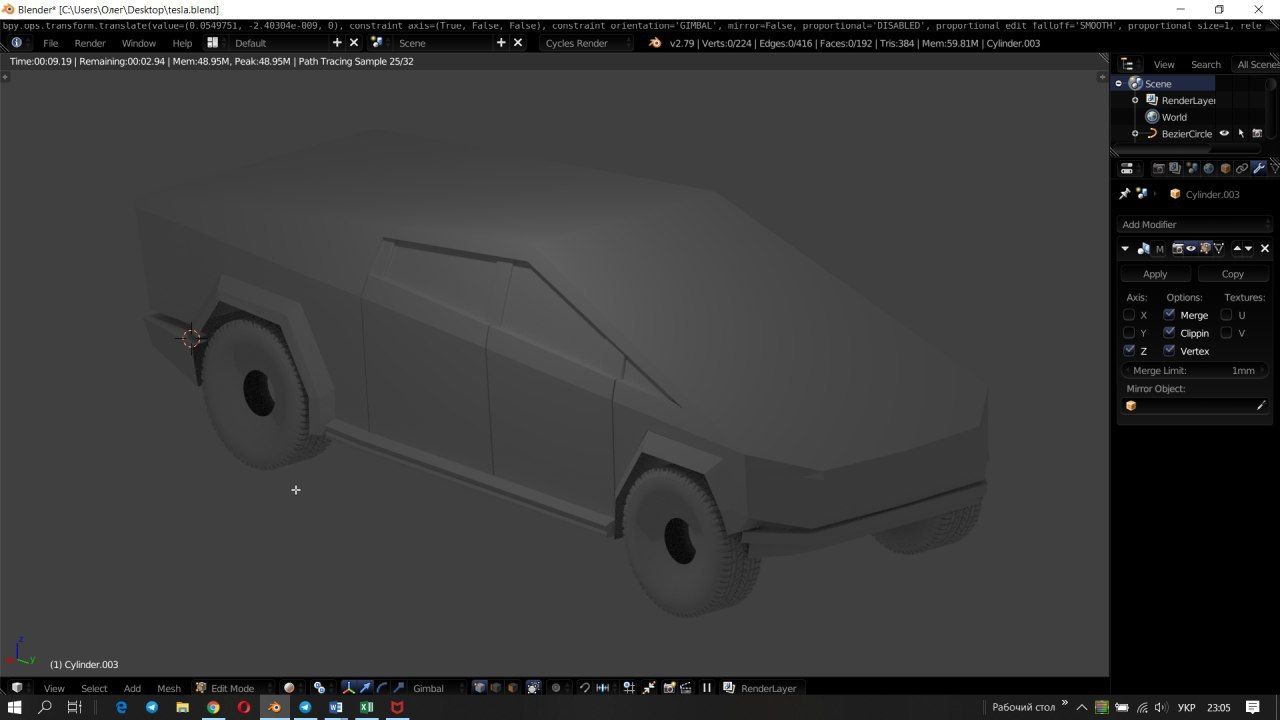This screenshot has height=720, width=1280.
Task: Open the Gimbal orientation dropdown
Action: (438, 688)
